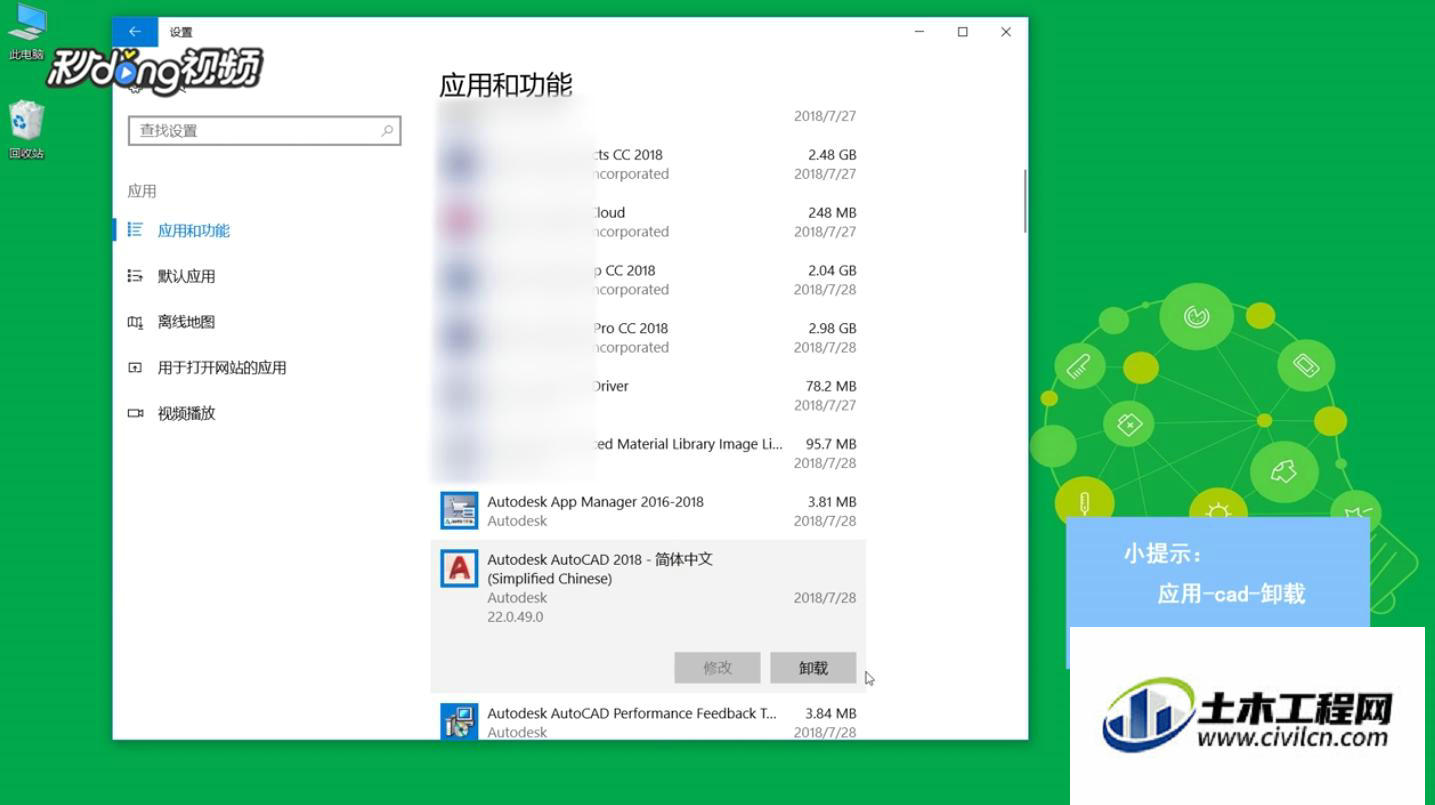
Task: Select the 此电脑 desktop icon
Action: 27,32
